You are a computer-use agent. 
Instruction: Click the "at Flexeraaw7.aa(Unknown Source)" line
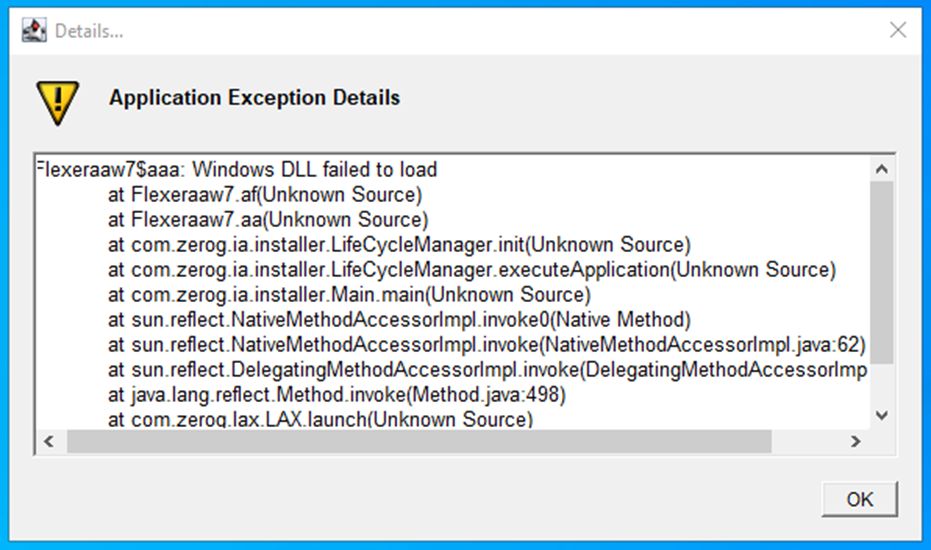pos(267,219)
